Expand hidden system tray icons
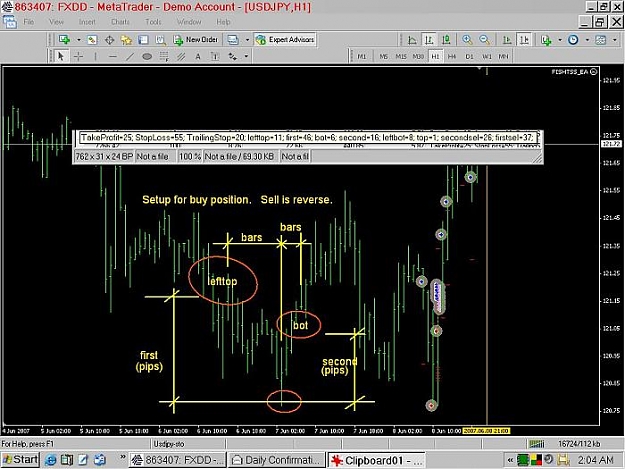 click(510, 461)
